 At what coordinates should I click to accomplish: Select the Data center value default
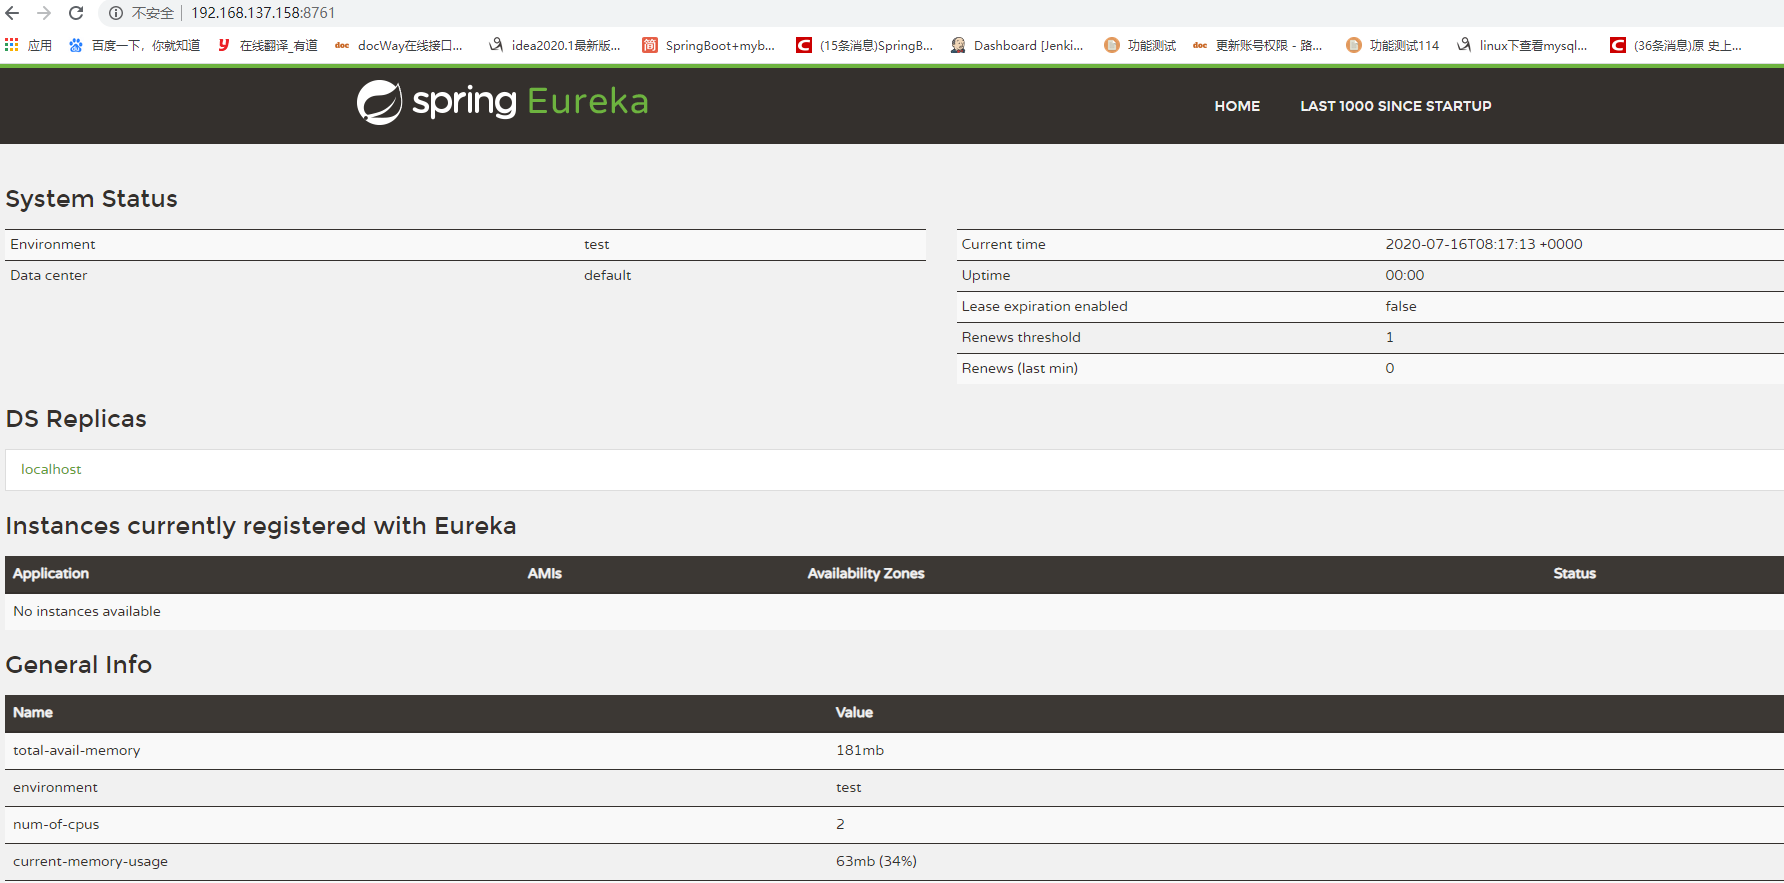(607, 275)
